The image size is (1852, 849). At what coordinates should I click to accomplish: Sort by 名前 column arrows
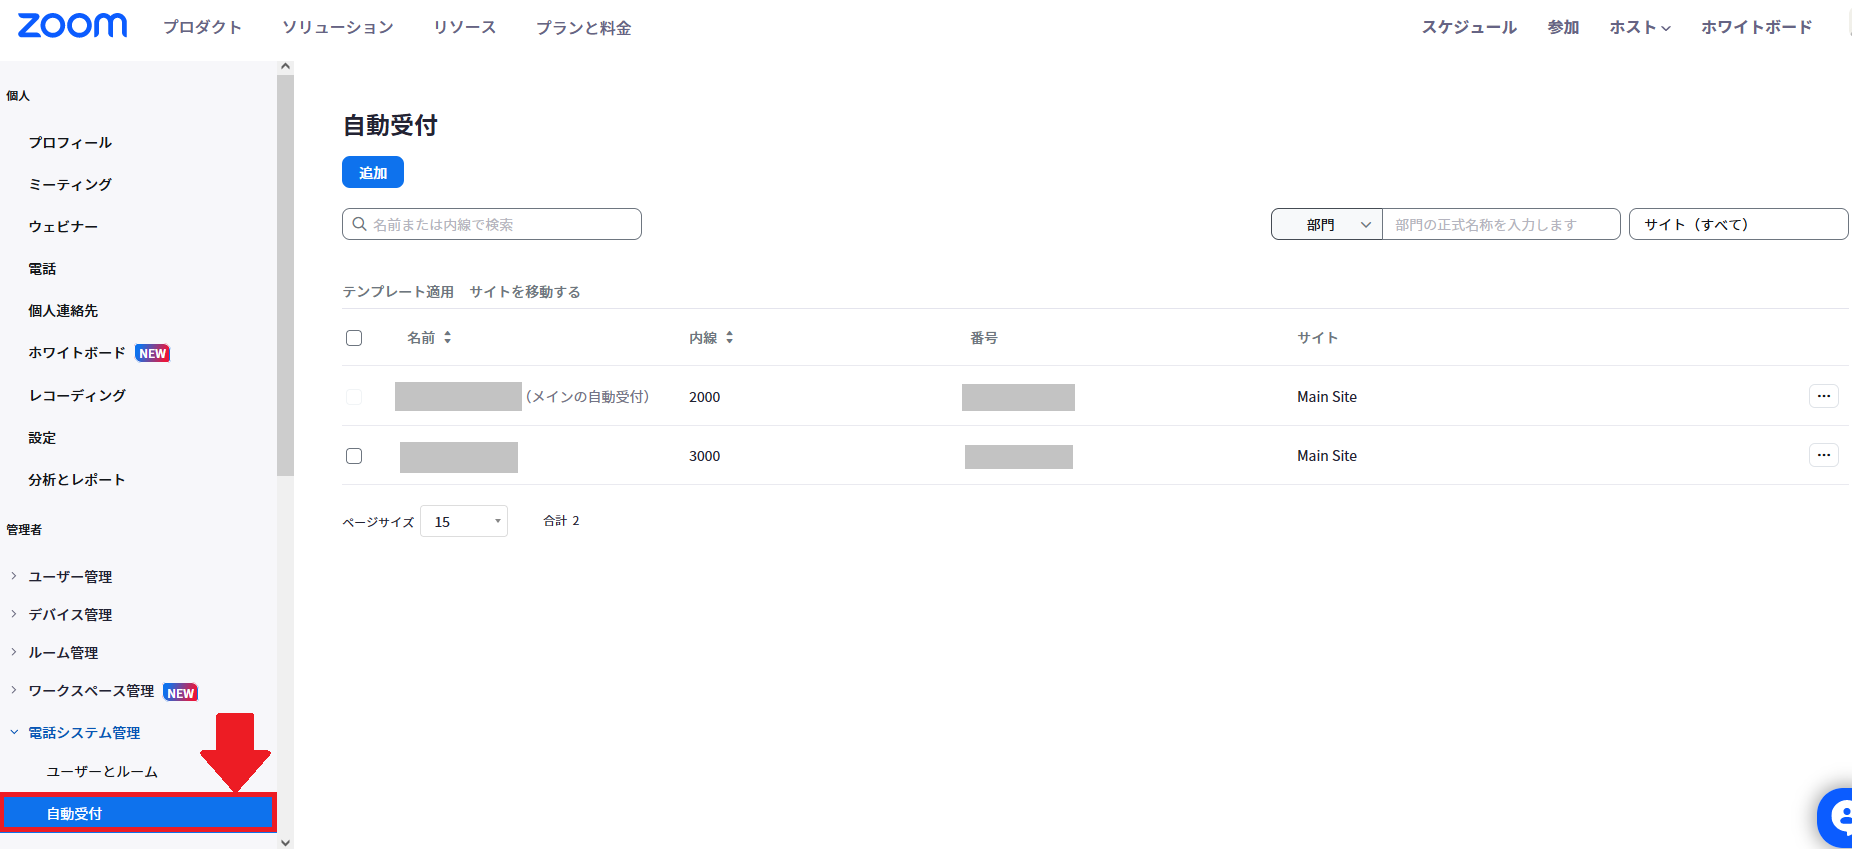(447, 338)
